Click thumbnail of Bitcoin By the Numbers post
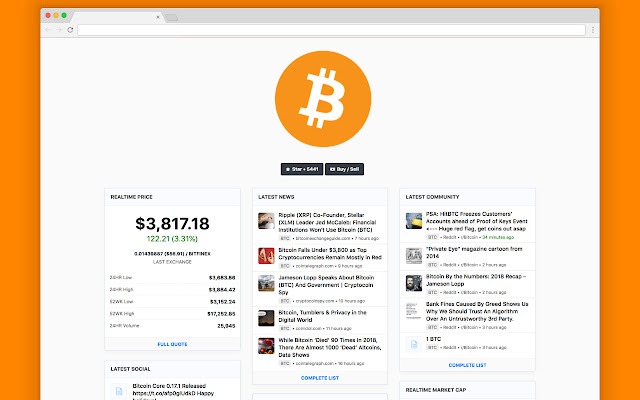Screen dimensions: 640x400 [x=414, y=283]
